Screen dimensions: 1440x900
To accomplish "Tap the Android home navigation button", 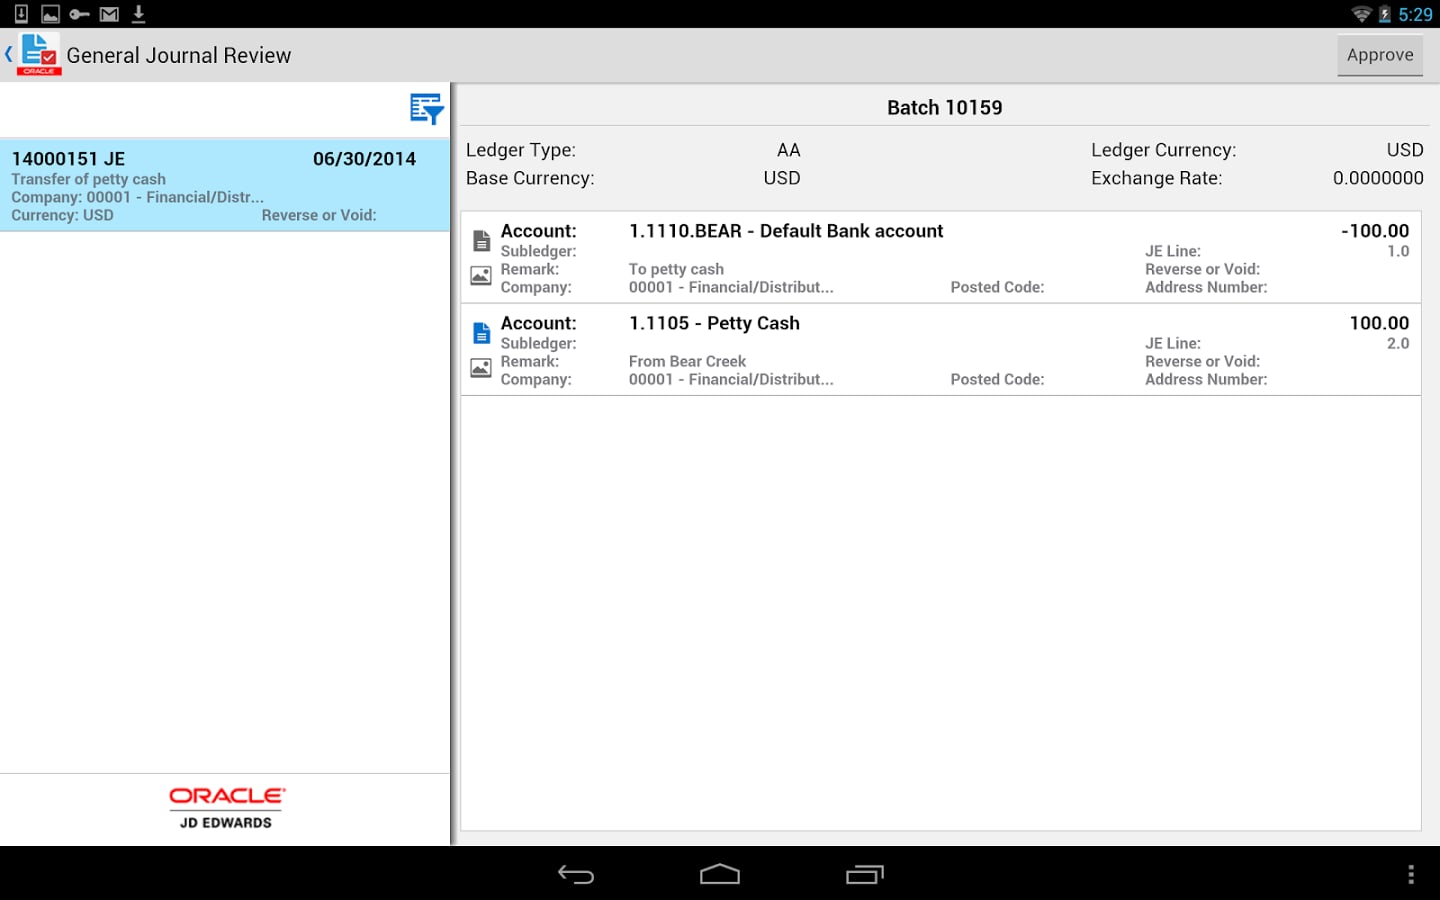I will click(x=720, y=875).
